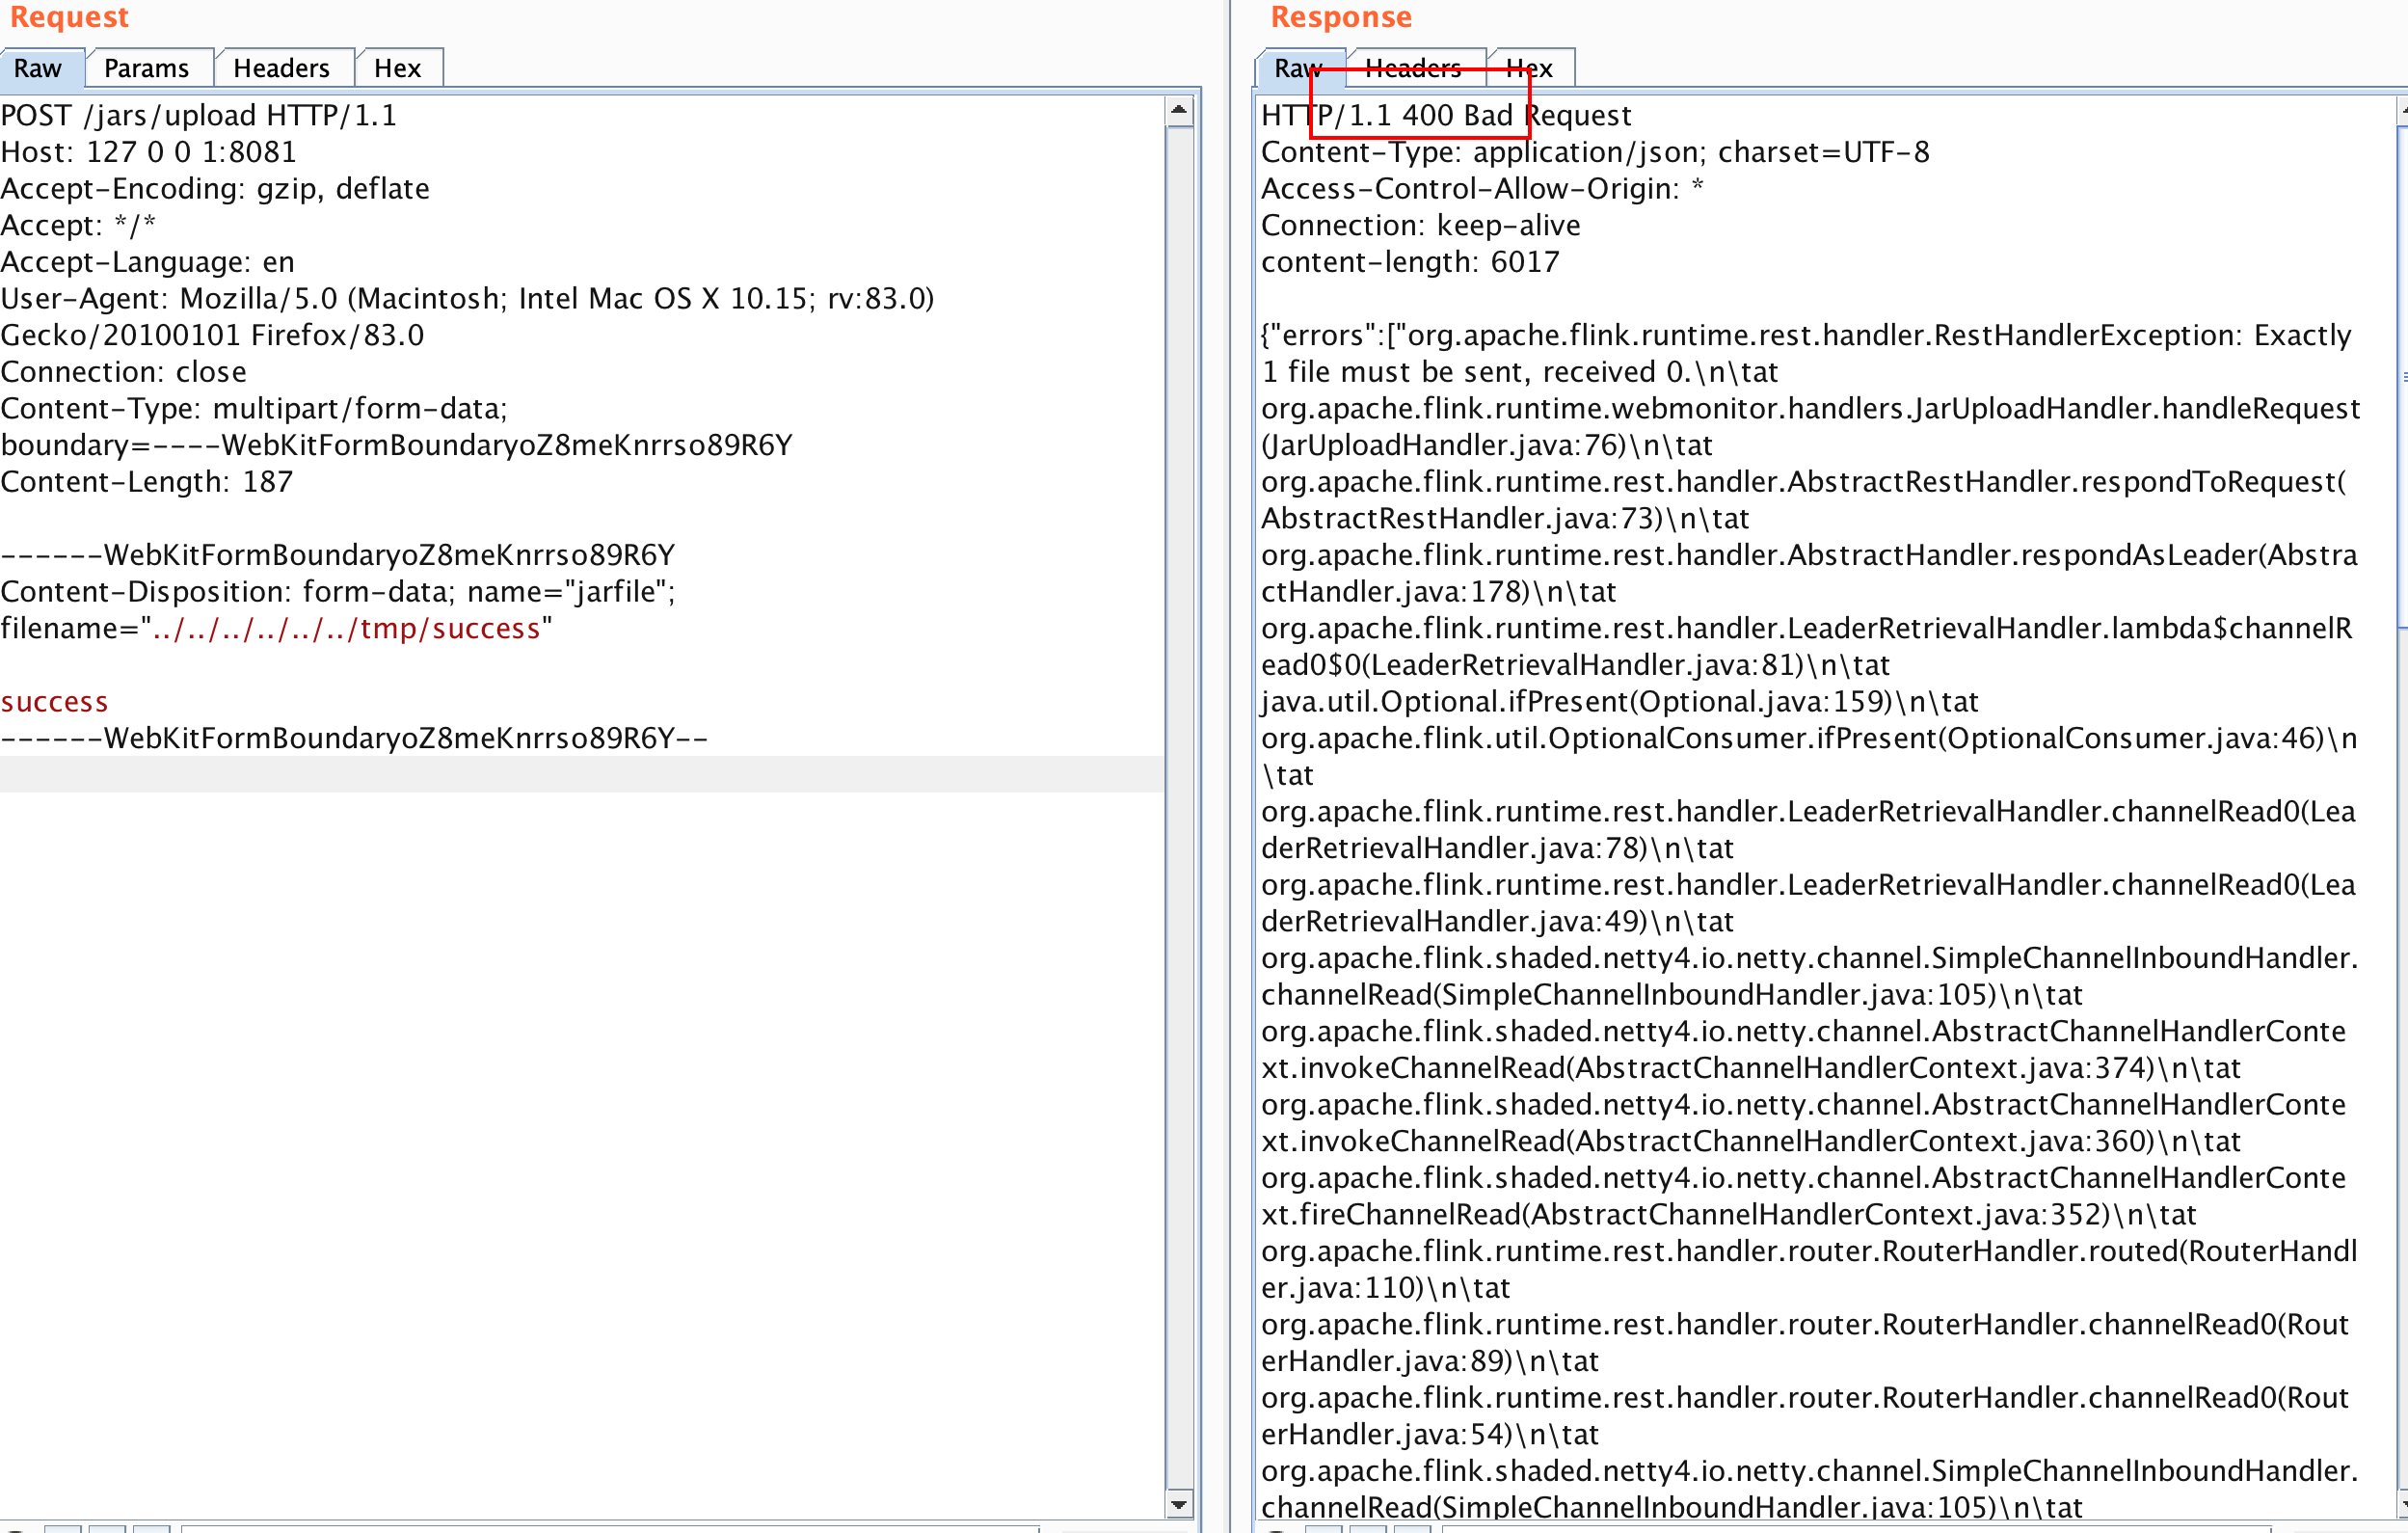Viewport: 2408px width, 1533px height.
Task: Click the 'Request' panel heading
Action: (x=69, y=17)
